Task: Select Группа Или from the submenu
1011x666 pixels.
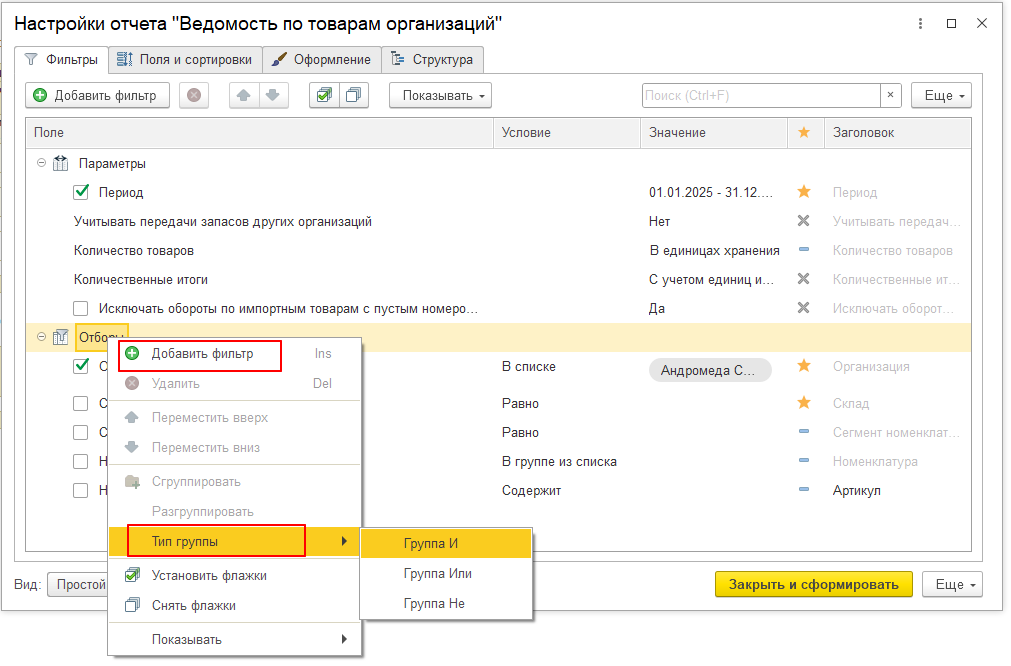Action: [x=437, y=574]
